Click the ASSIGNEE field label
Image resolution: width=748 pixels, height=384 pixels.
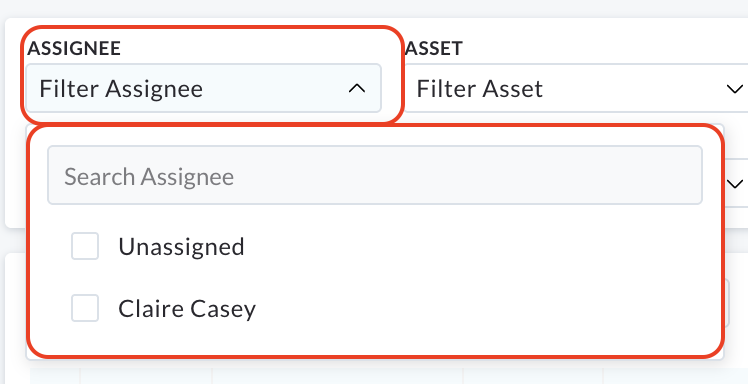point(74,48)
